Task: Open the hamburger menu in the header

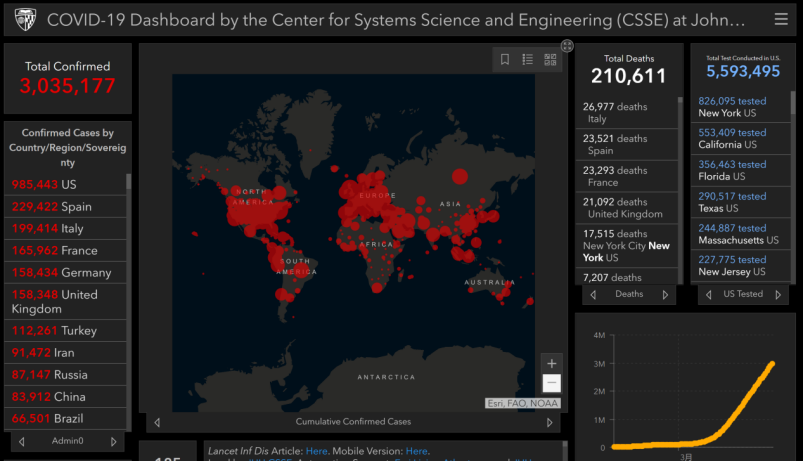Action: coord(781,19)
